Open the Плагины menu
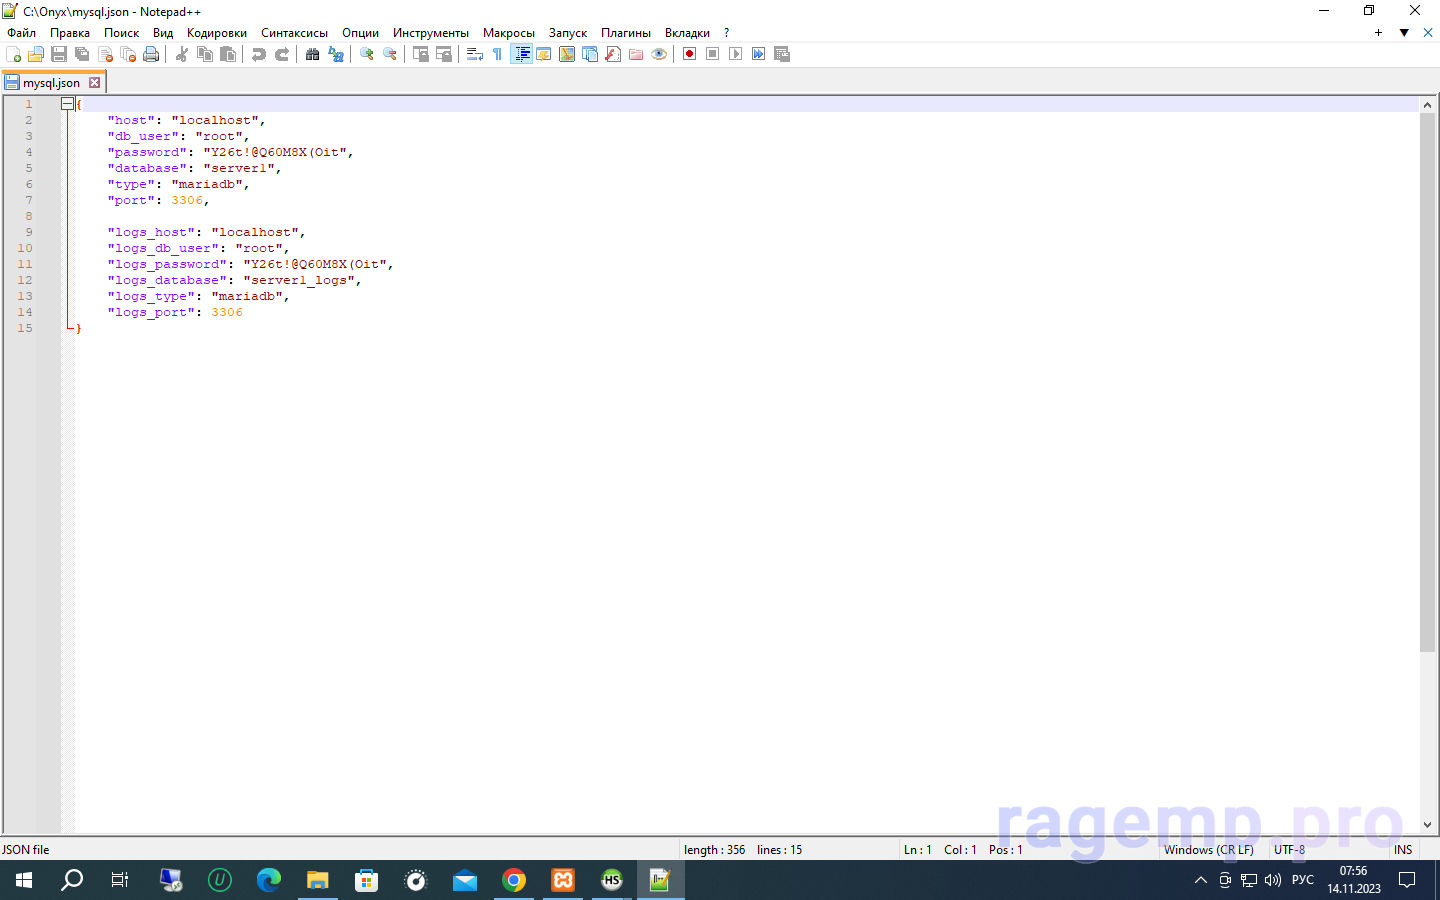The width and height of the screenshot is (1440, 900). (x=625, y=33)
